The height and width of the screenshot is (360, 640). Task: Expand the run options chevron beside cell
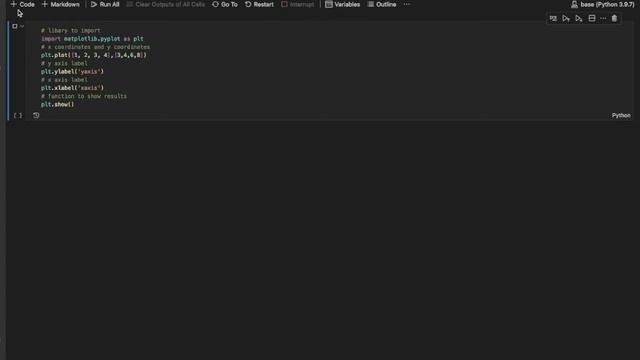point(22,26)
